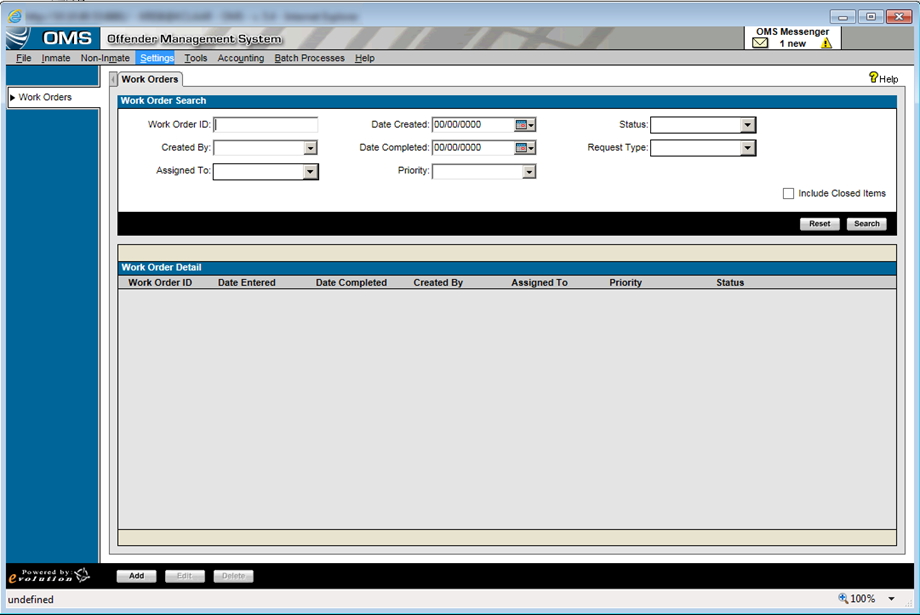Screen dimensions: 920x615
Task: Click the Work Order ID input field
Action: (266, 125)
